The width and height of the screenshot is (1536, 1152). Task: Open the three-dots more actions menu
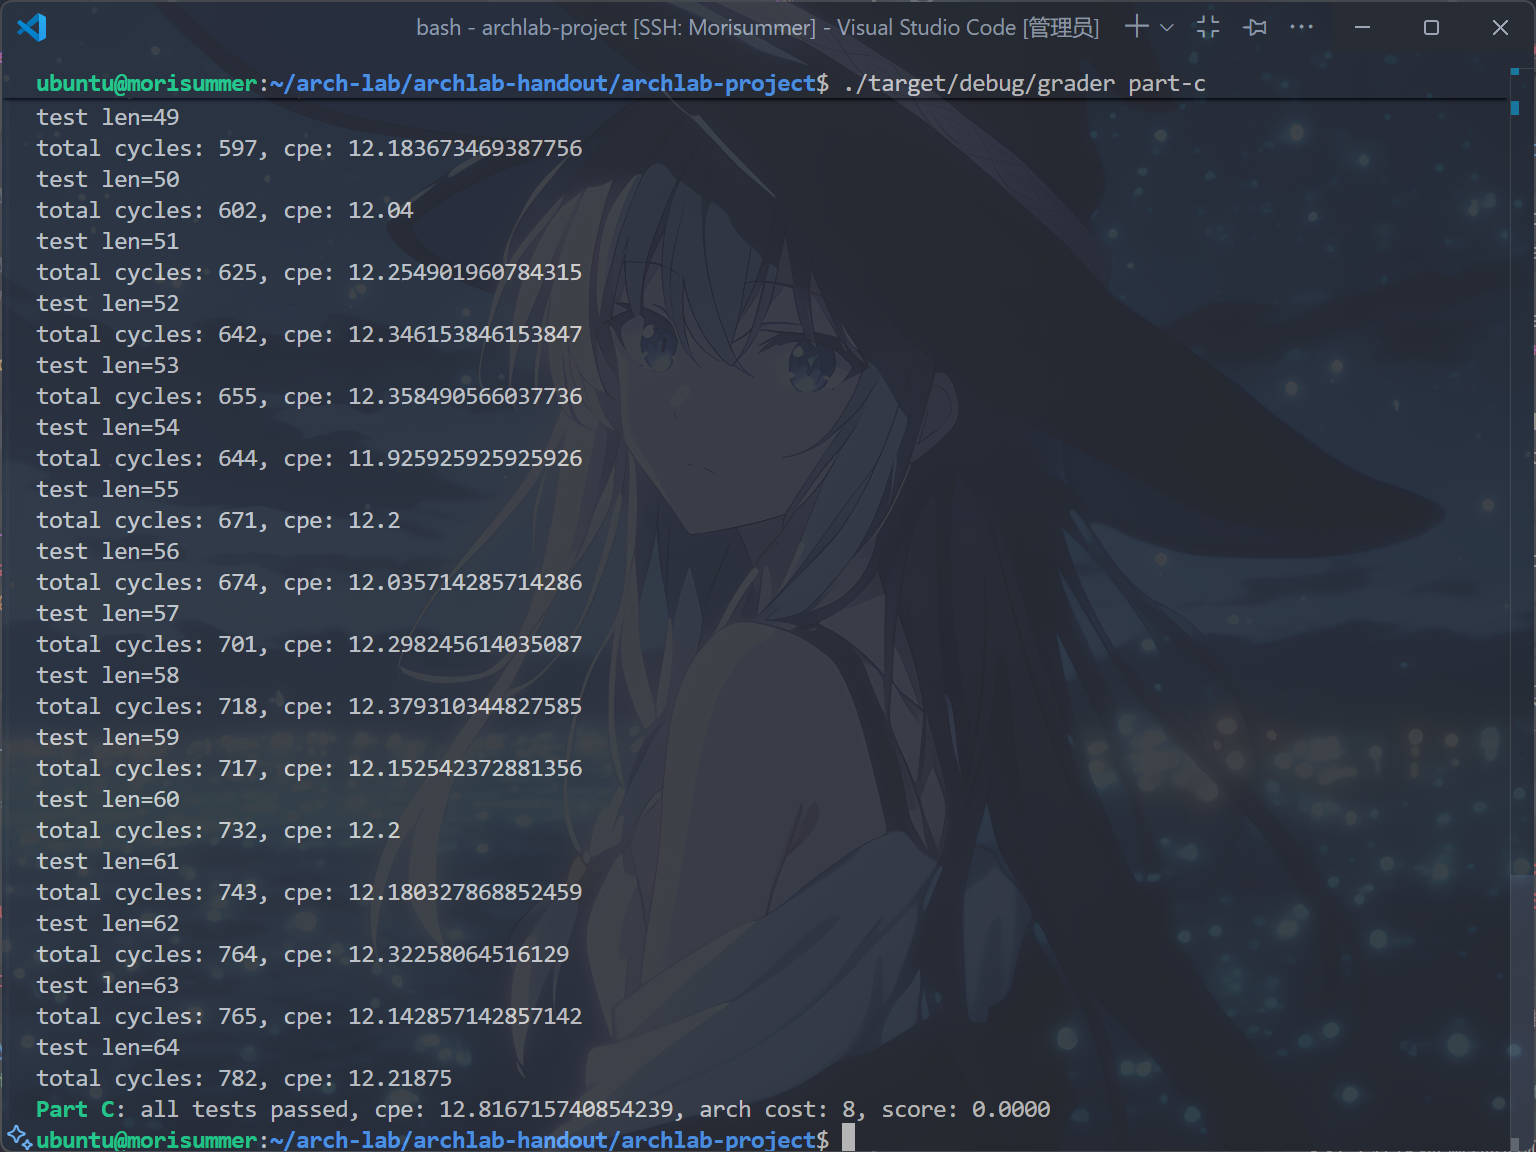pos(1301,27)
